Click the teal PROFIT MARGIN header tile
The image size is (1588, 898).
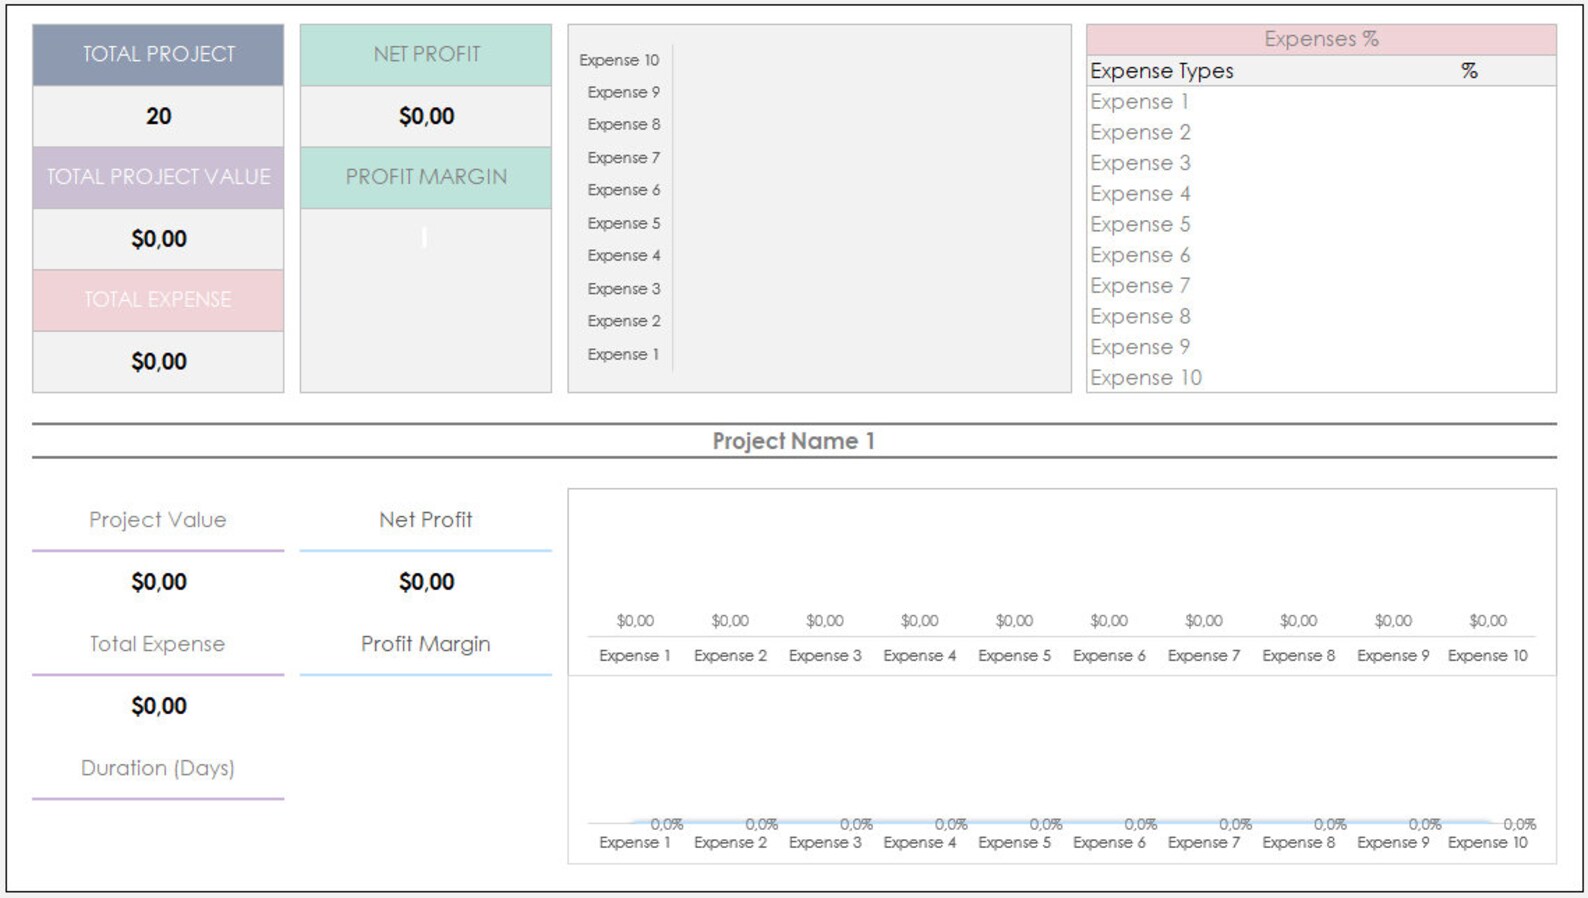click(x=426, y=178)
